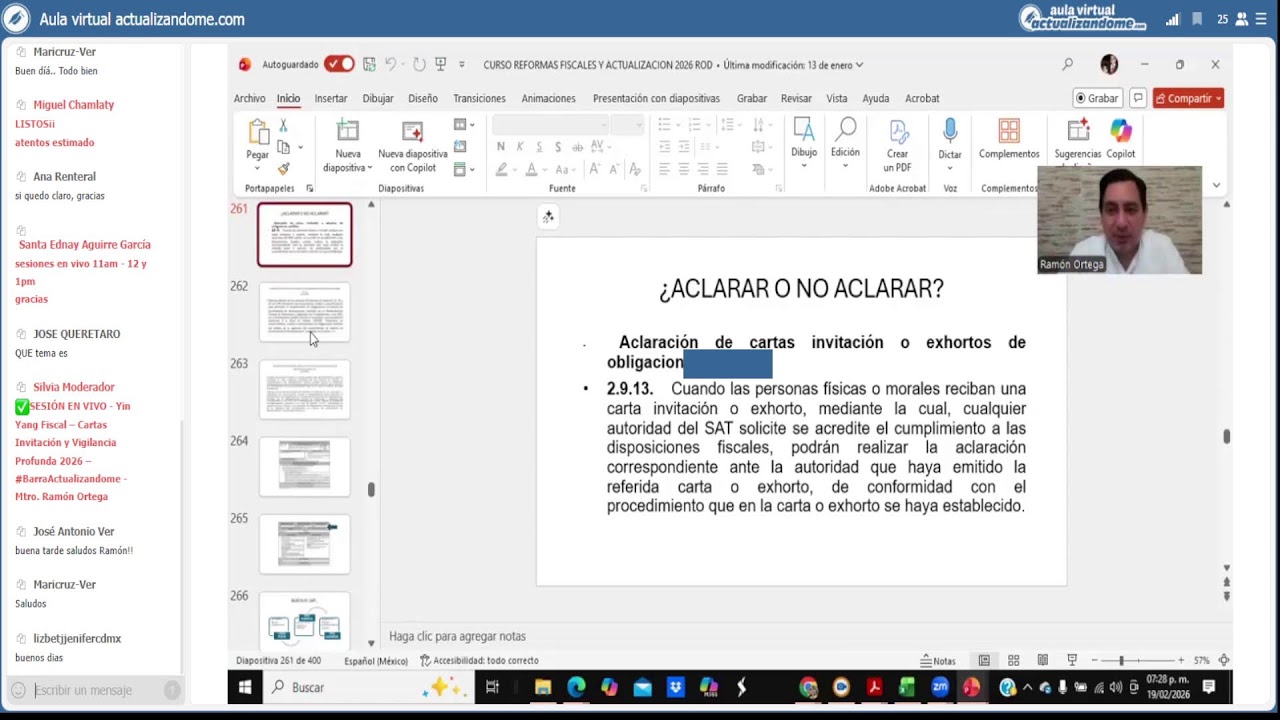Open the Pegar dropdown arrow
Image resolution: width=1280 pixels, height=720 pixels.
[x=258, y=167]
